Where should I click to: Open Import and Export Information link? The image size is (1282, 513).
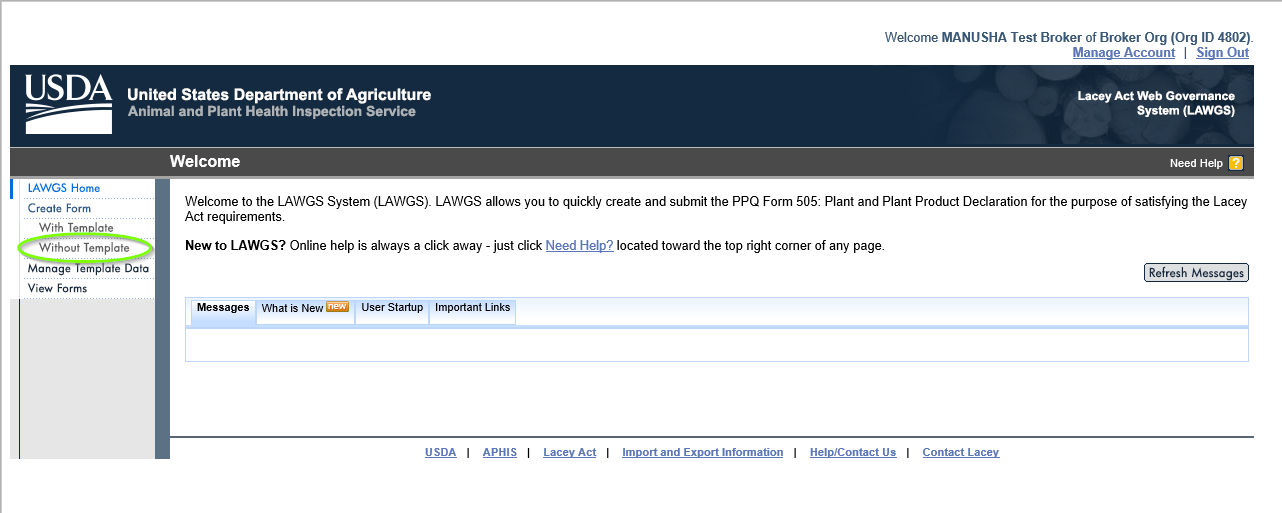tap(702, 452)
